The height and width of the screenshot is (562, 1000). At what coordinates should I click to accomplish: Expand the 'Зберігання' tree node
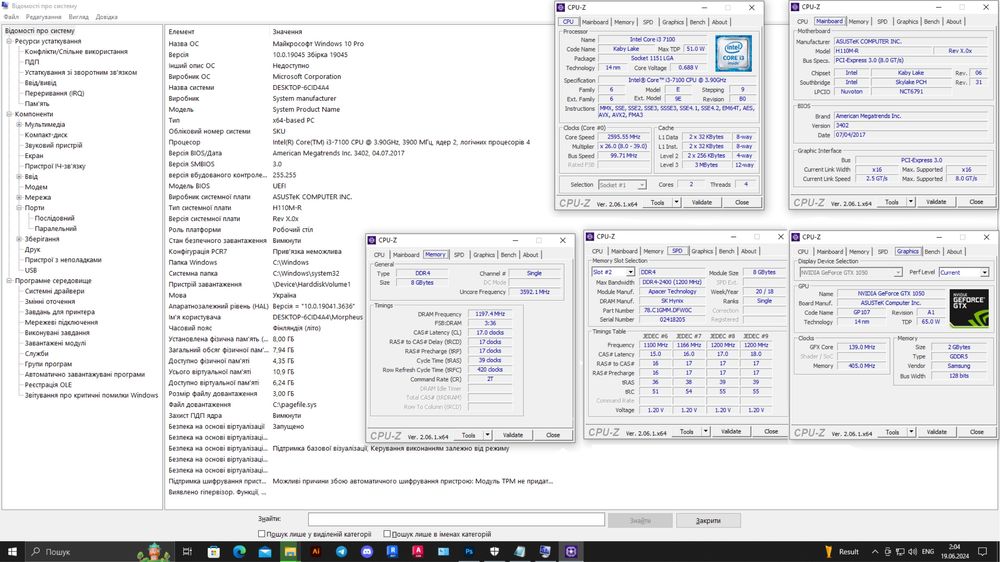19,239
